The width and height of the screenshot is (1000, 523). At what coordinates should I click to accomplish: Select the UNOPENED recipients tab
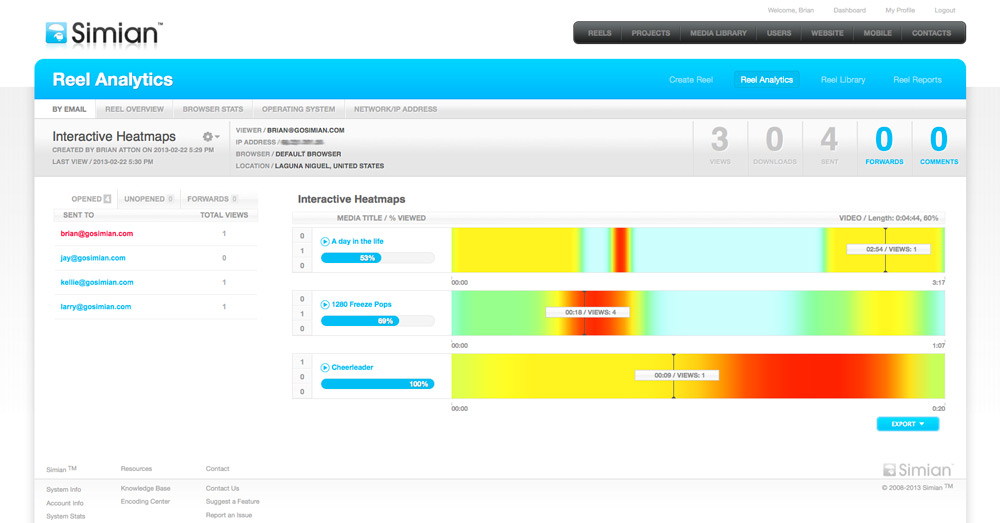[149, 199]
